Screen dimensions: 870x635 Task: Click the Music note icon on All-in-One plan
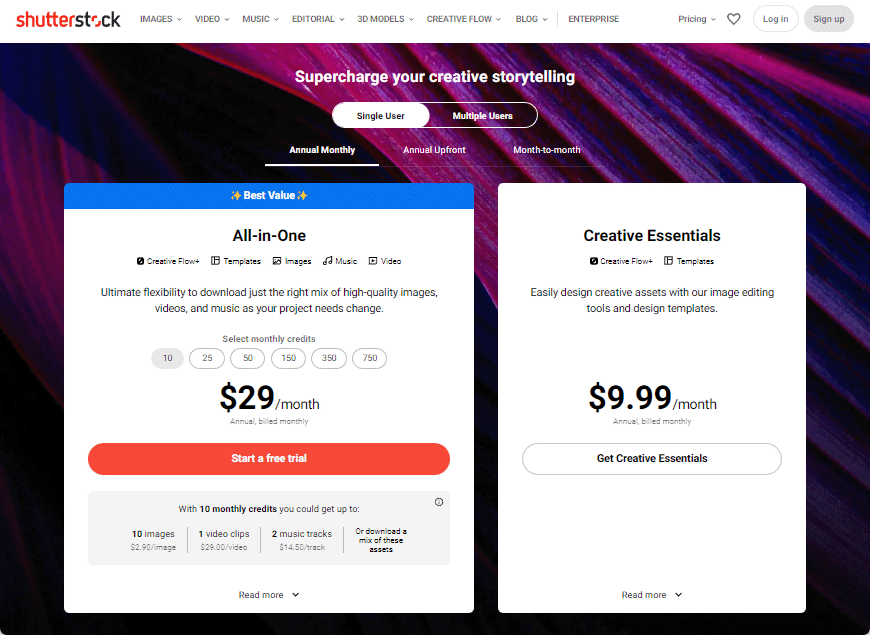coord(326,261)
